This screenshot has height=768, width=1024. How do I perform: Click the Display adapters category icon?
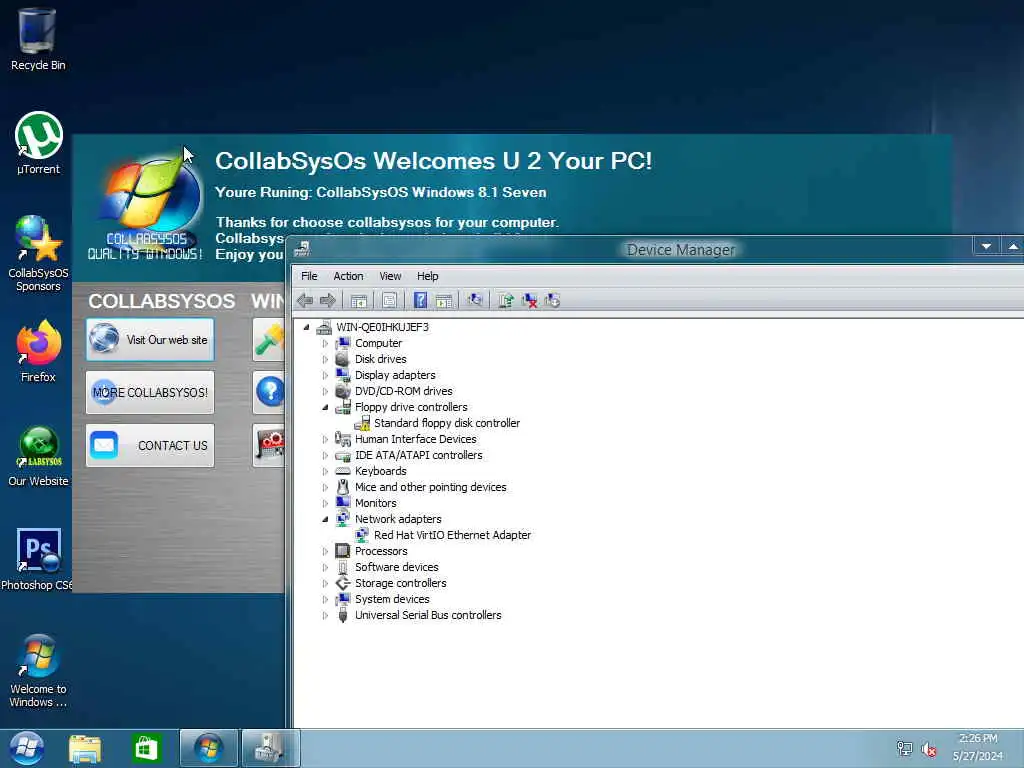(x=343, y=375)
